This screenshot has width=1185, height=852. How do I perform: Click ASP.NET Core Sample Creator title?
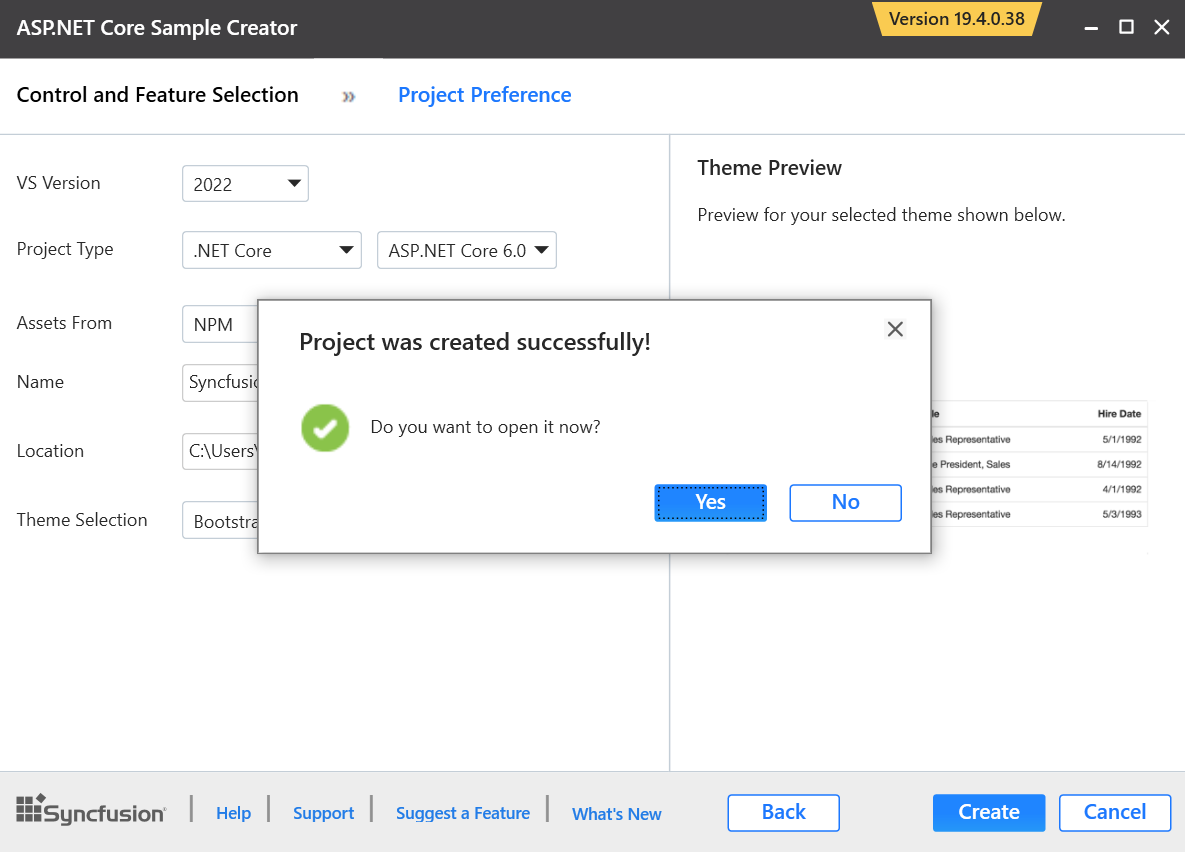pyautogui.click(x=157, y=28)
